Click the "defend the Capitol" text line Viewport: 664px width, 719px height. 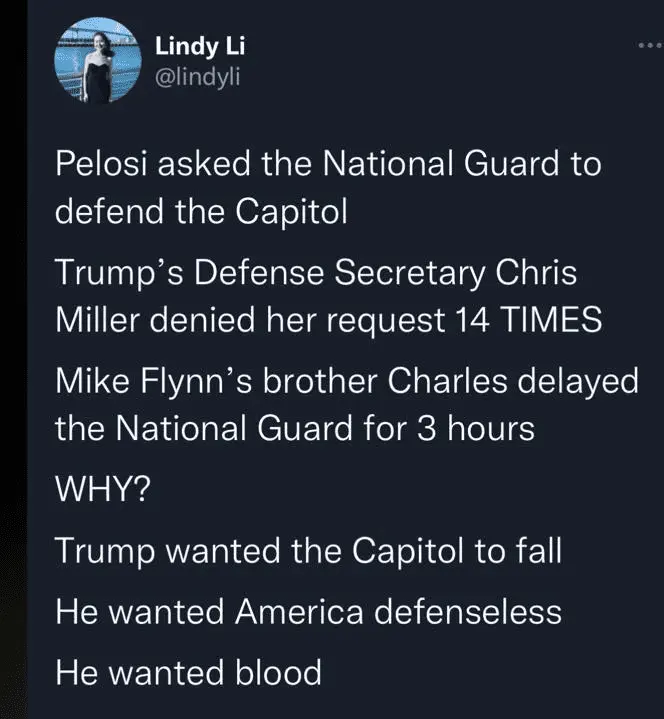point(199,214)
